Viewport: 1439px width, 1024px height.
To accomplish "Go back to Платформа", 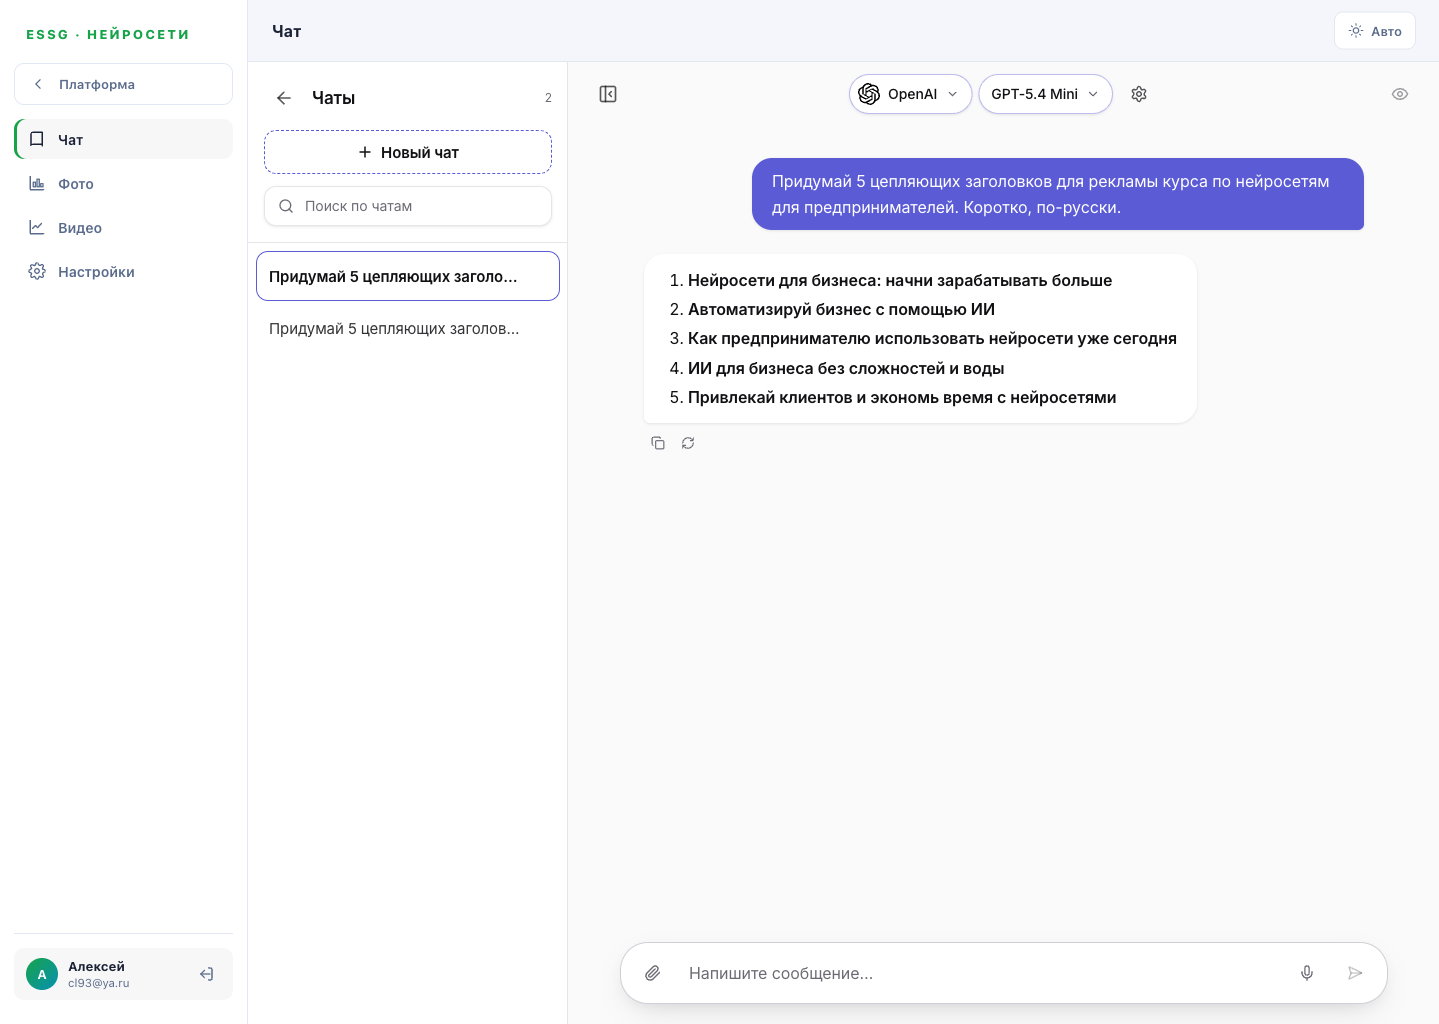I will pos(124,84).
